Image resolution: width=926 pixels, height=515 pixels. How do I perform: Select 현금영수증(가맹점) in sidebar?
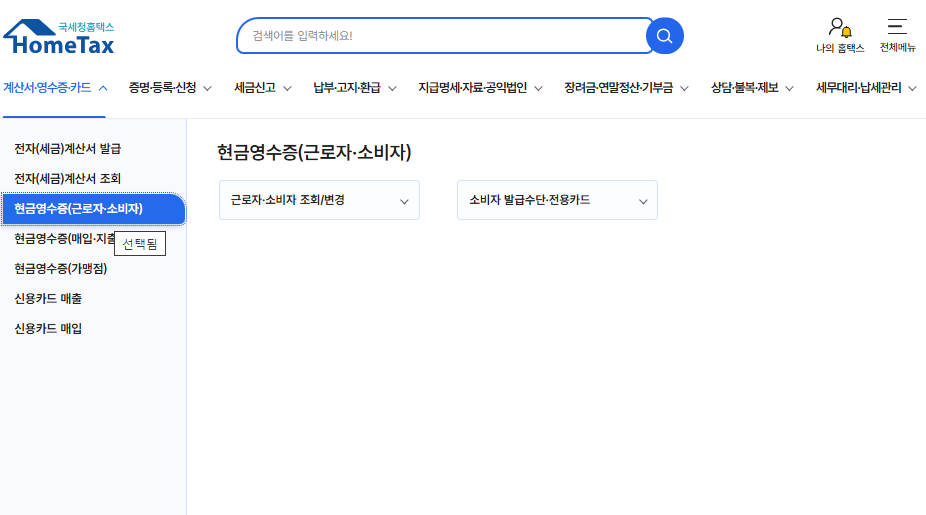[x=61, y=269]
